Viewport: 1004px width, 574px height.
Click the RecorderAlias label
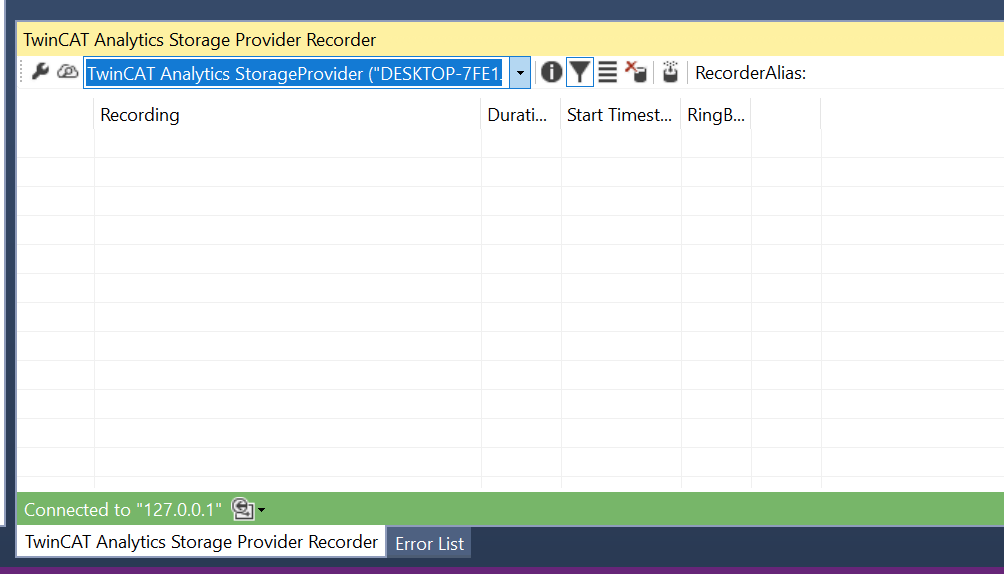click(750, 73)
